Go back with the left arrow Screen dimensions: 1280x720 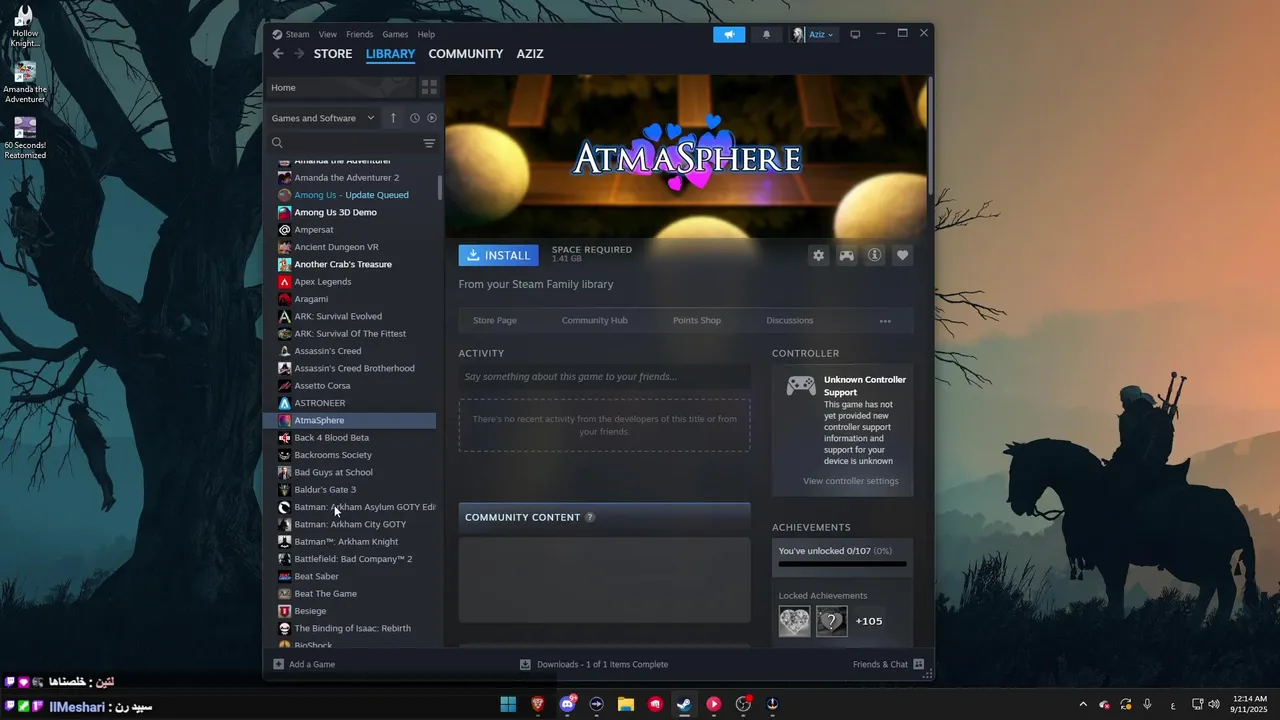coord(278,54)
